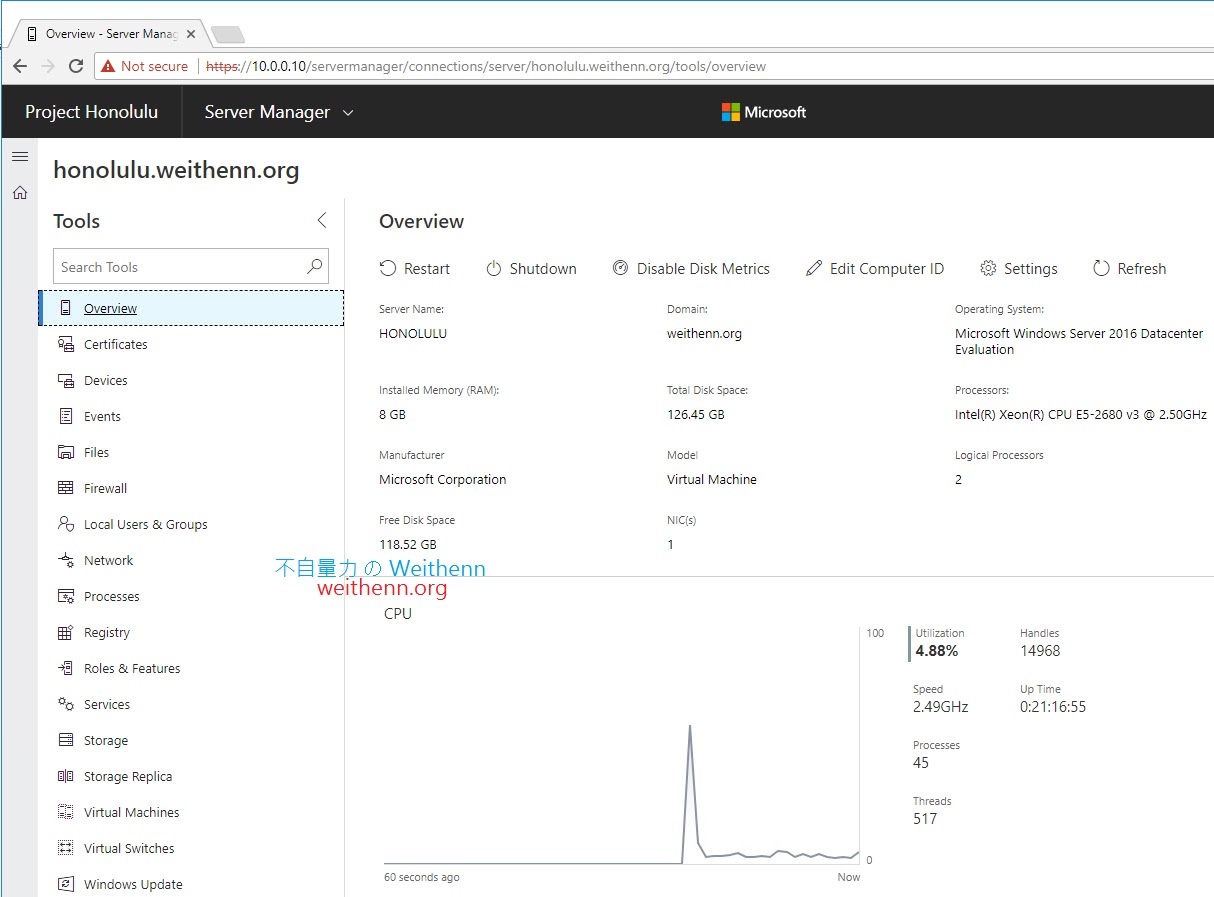Open the Firewall tool
This screenshot has height=897, width=1214.
coord(191,488)
